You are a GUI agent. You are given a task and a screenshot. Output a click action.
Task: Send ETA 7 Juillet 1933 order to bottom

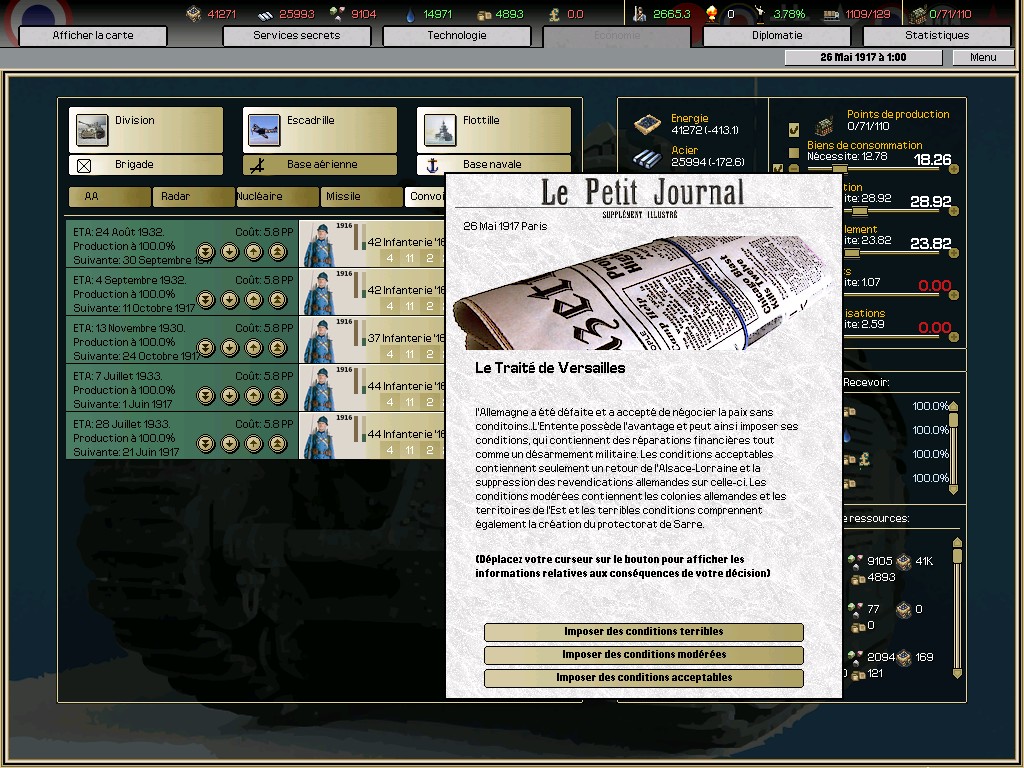pos(206,396)
